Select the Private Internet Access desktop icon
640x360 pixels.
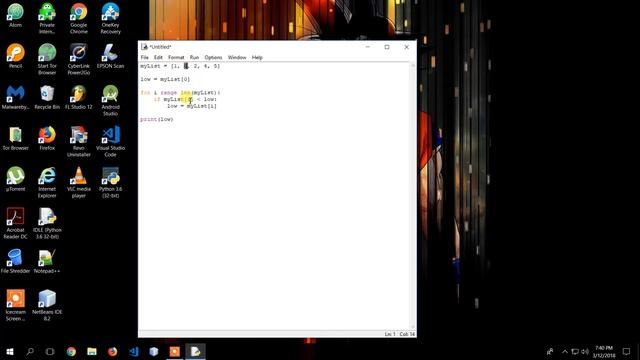point(47,18)
